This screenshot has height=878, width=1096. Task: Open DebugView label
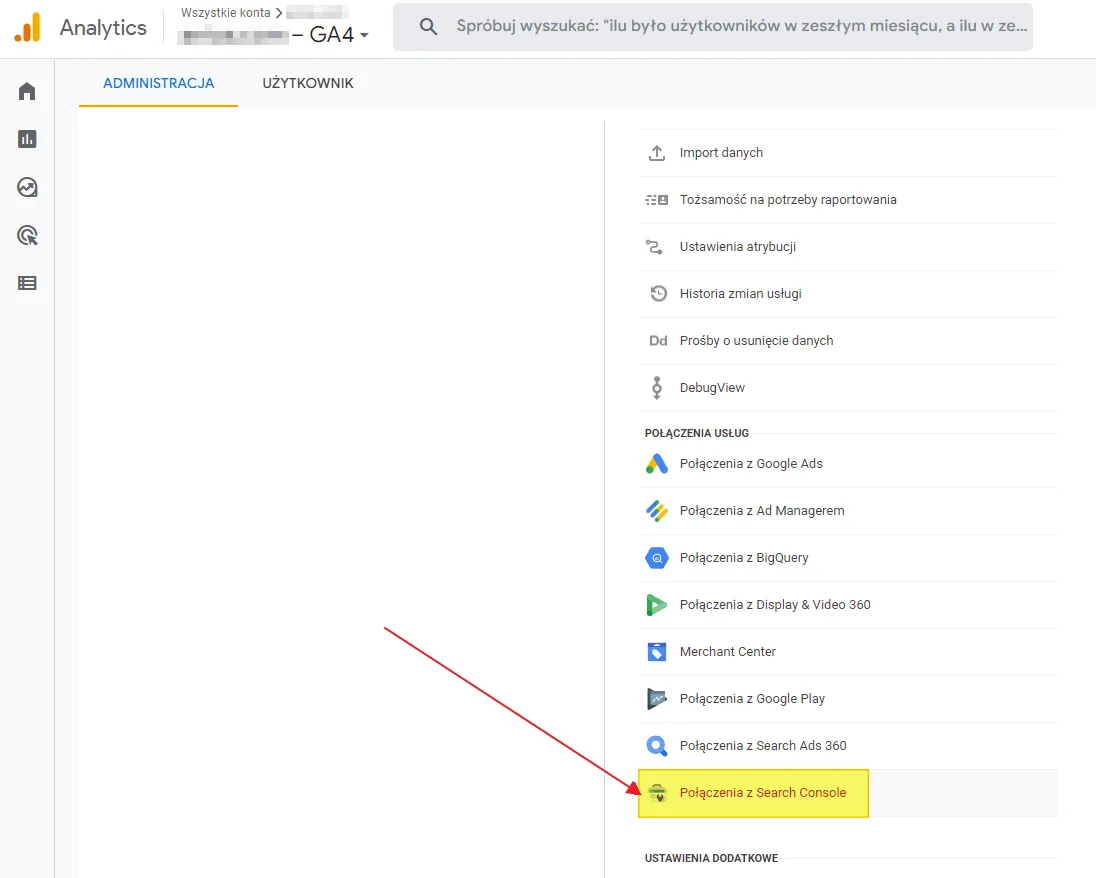tap(712, 387)
